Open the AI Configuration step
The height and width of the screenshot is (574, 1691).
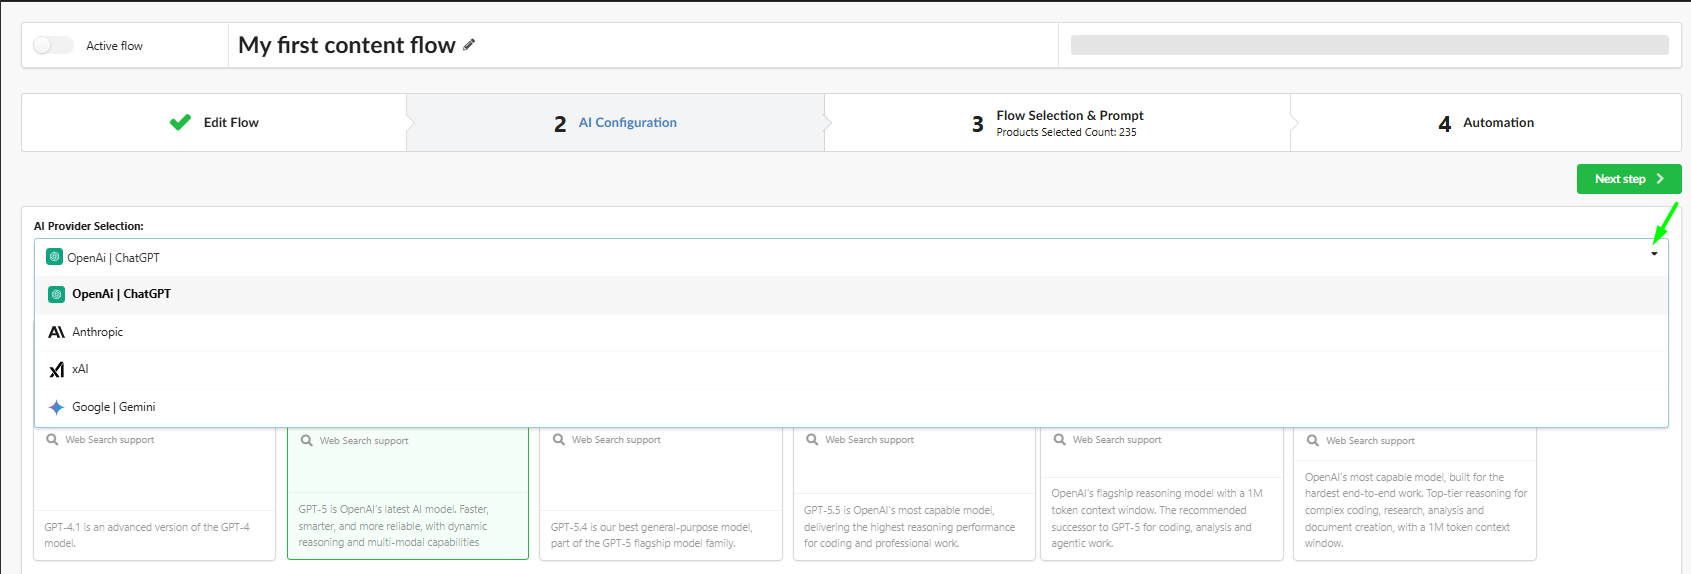coord(615,123)
